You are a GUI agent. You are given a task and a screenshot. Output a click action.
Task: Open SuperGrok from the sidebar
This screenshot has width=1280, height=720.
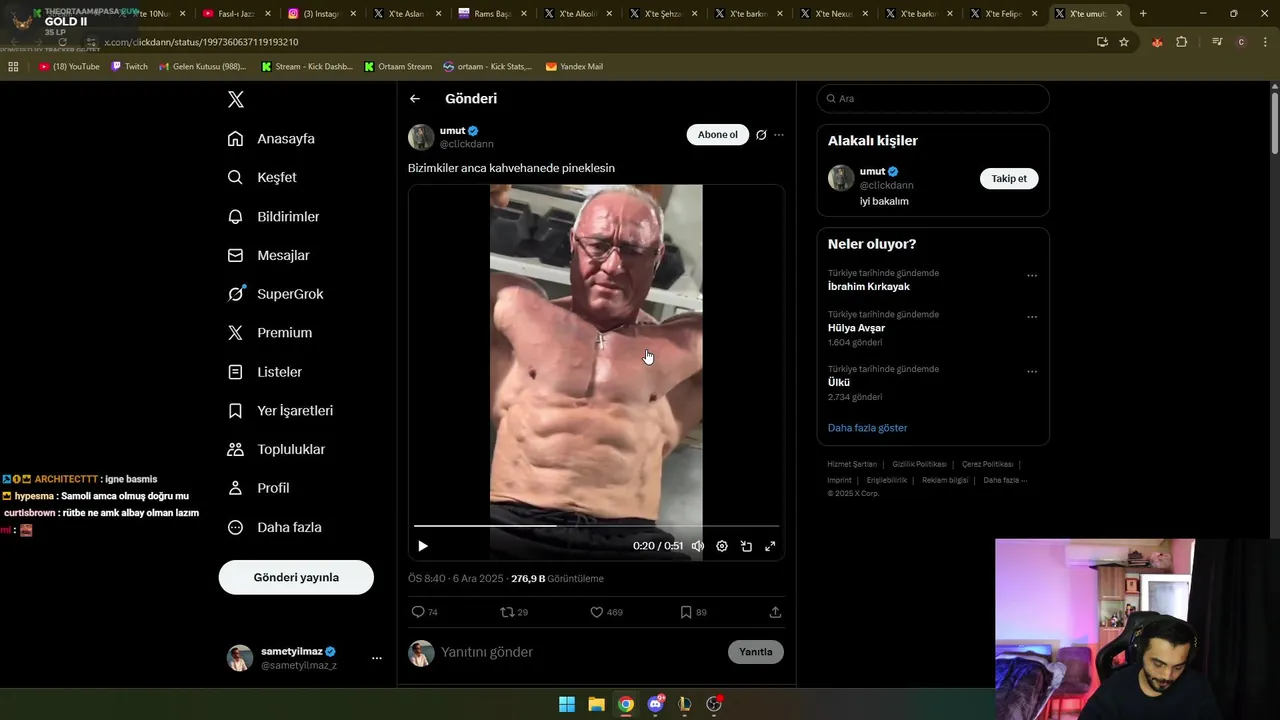click(x=275, y=294)
